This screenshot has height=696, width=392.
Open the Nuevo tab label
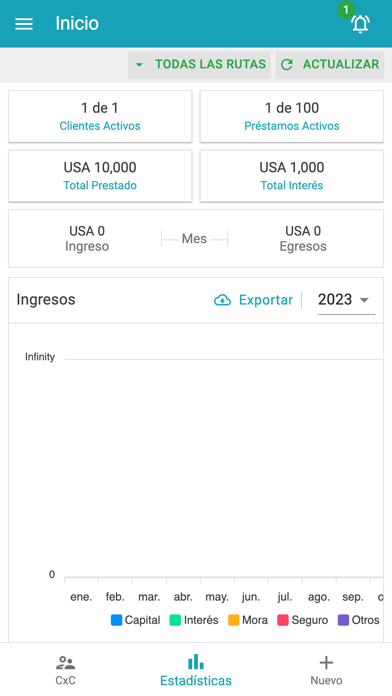pos(326,680)
